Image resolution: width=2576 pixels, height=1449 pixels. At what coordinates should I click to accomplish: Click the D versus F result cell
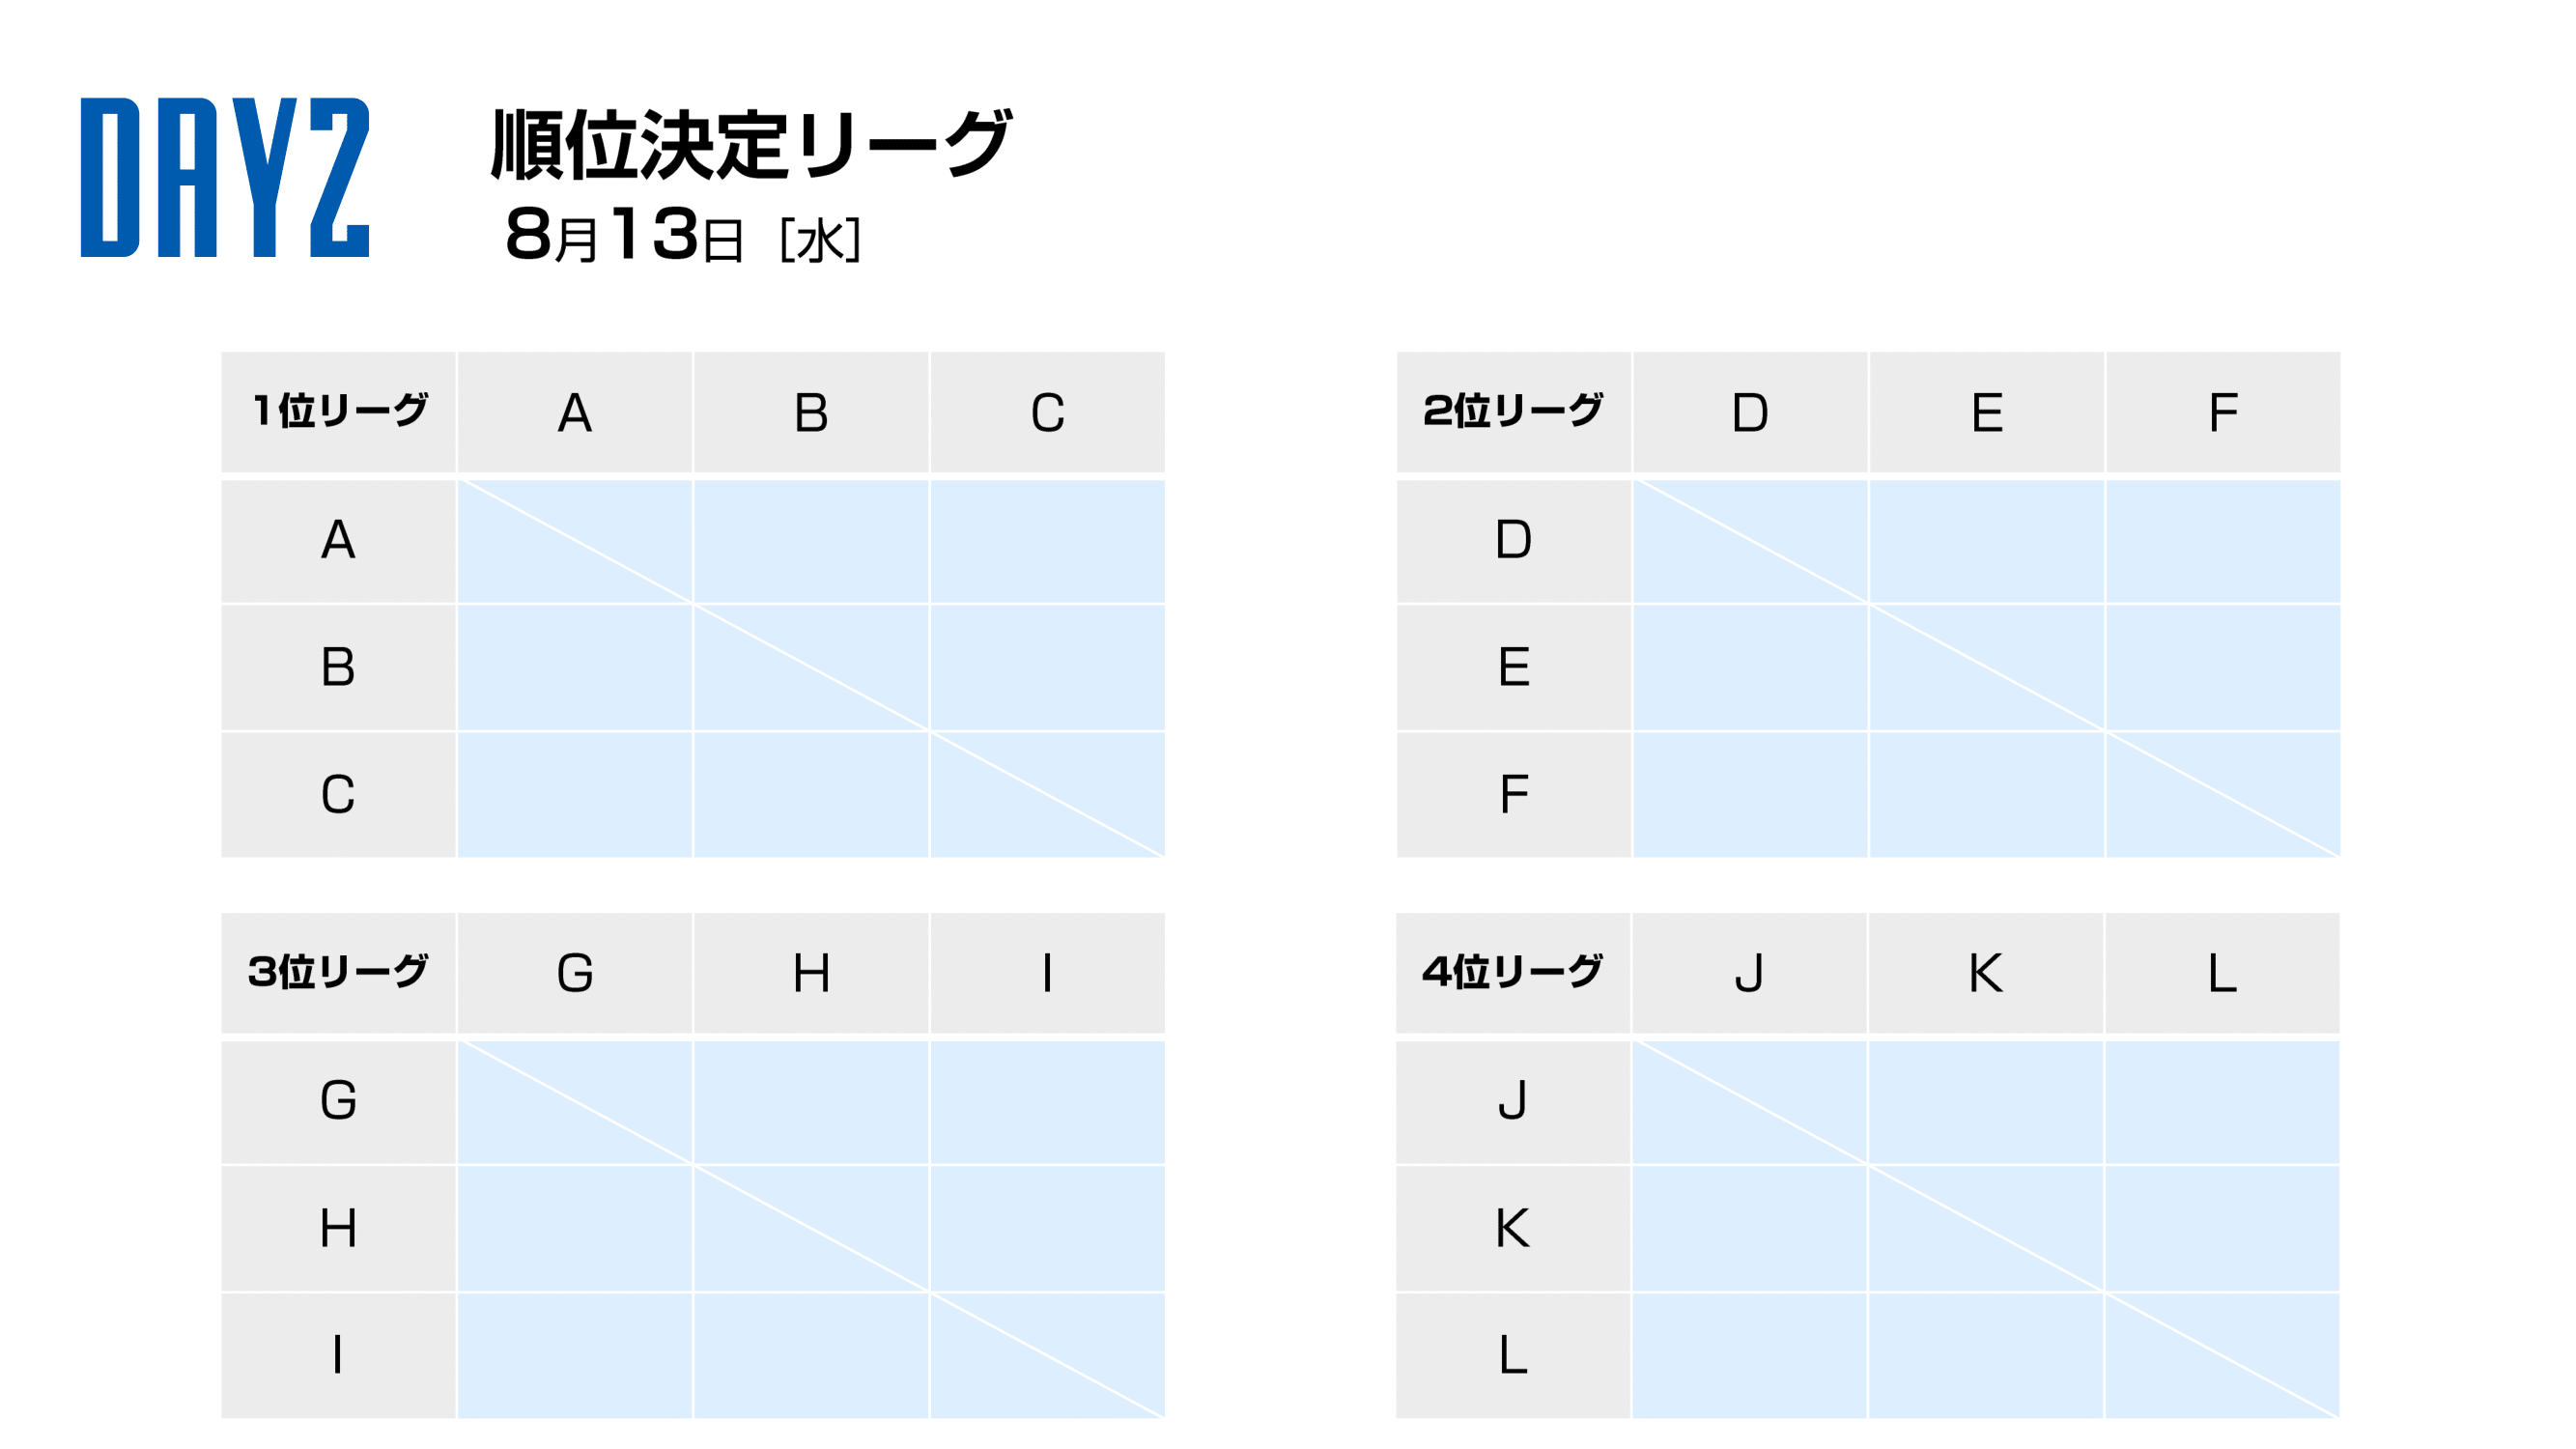pos(2223,541)
